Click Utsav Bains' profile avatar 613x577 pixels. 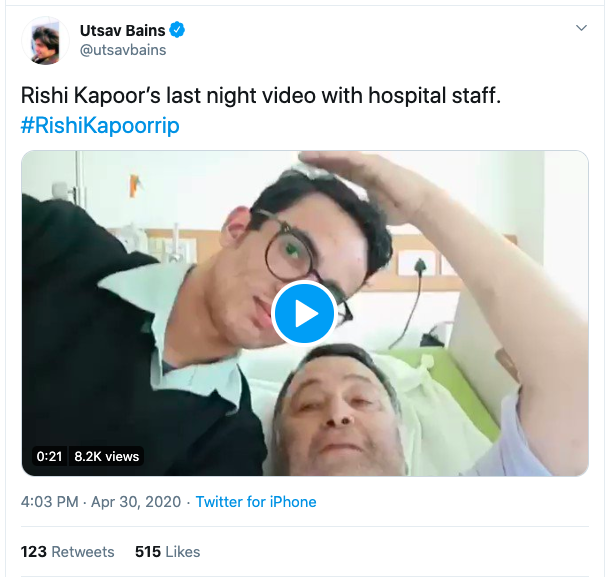44,42
